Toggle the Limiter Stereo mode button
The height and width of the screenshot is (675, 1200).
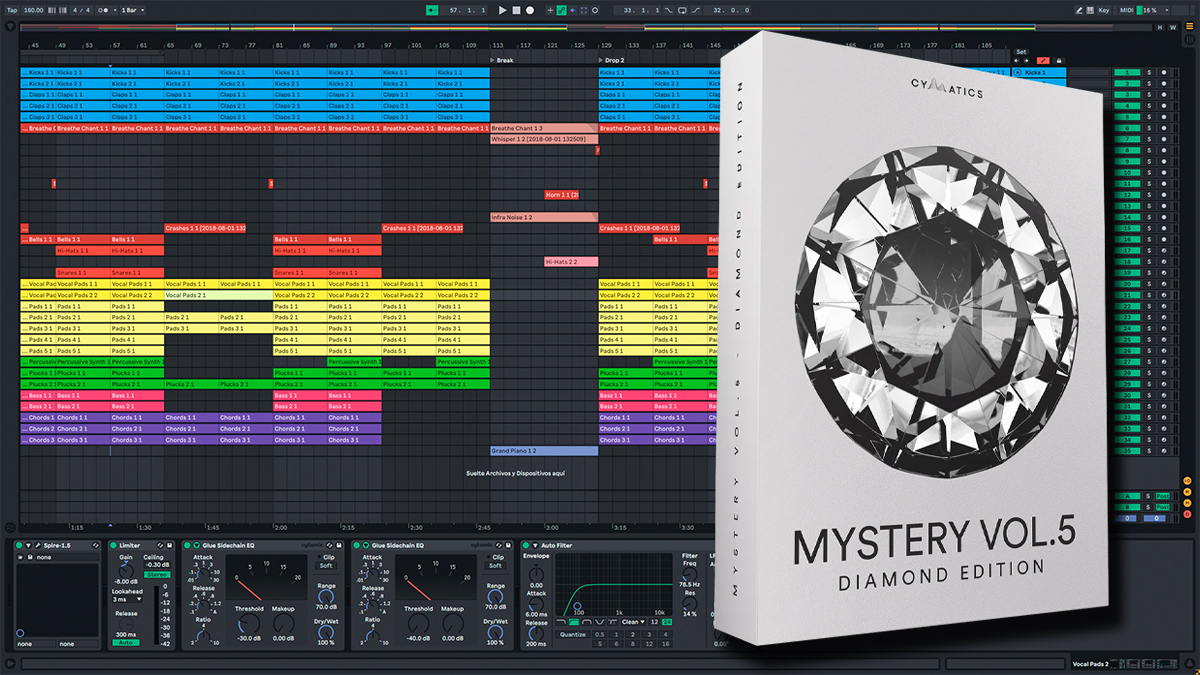point(157,575)
